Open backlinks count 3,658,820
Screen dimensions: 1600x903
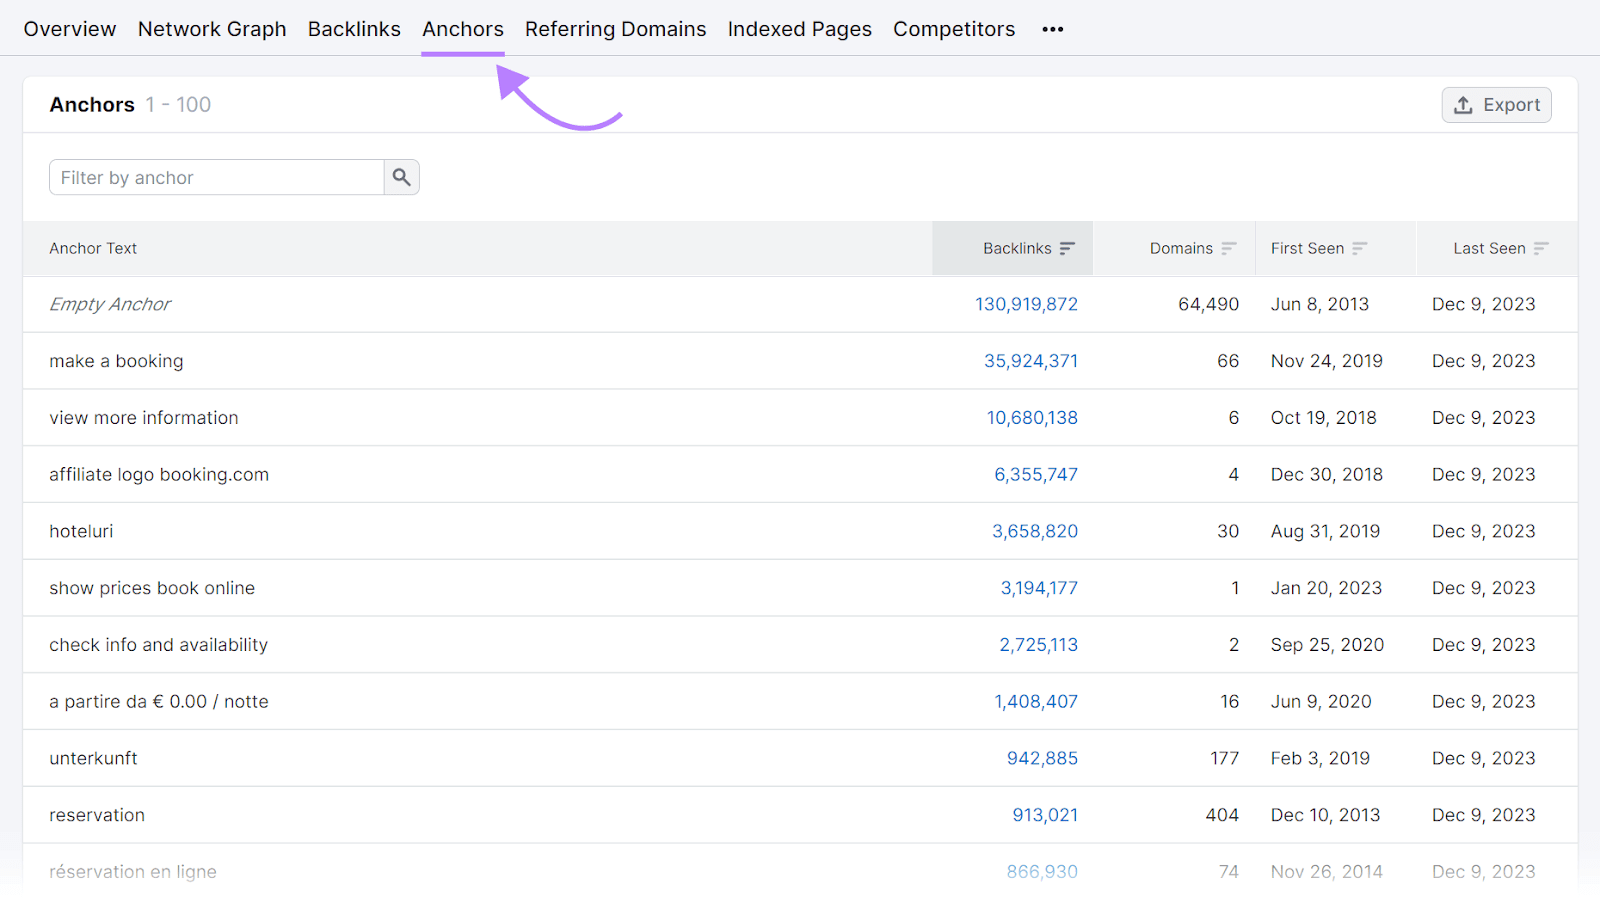point(1035,531)
